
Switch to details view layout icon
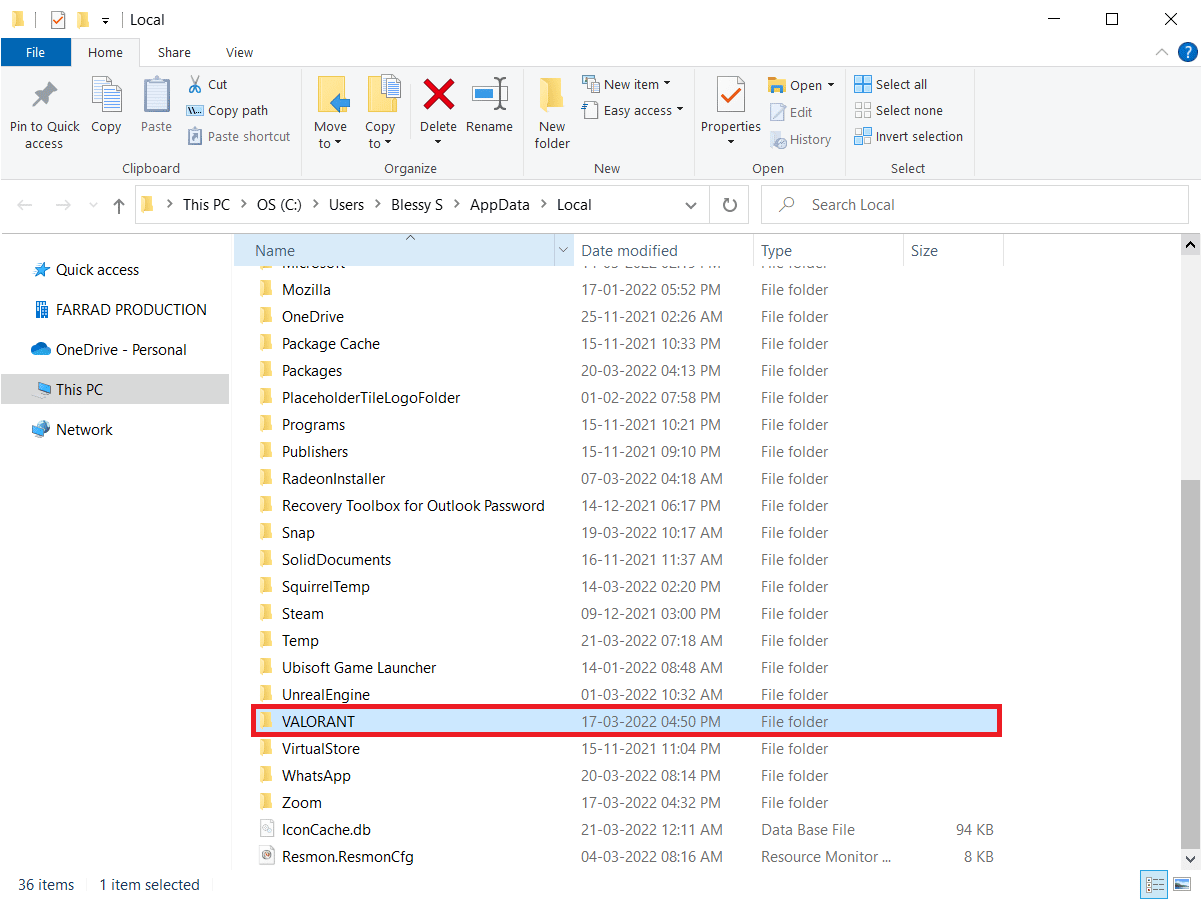click(1155, 884)
